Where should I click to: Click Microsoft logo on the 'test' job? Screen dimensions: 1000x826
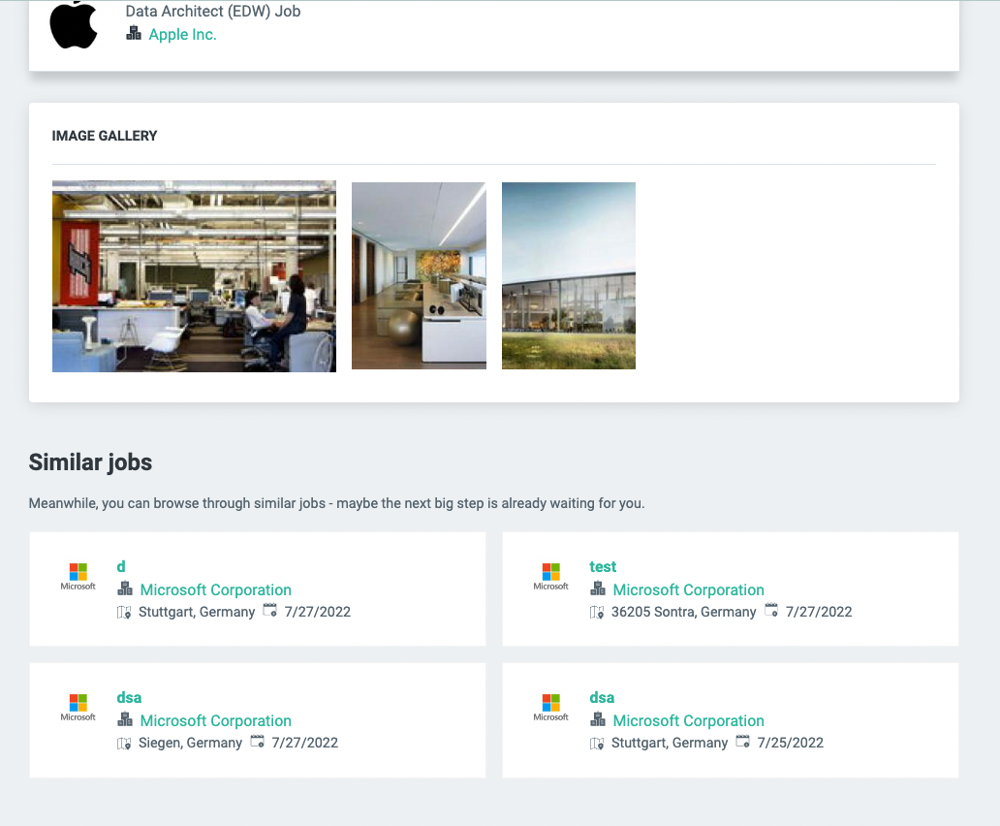click(551, 576)
